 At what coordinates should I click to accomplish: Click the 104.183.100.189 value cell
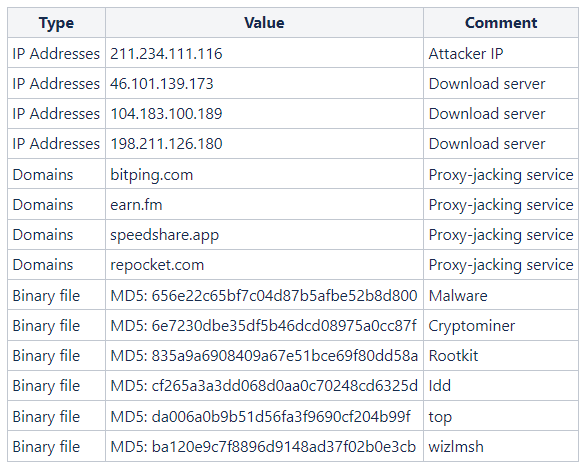pyautogui.click(x=264, y=114)
